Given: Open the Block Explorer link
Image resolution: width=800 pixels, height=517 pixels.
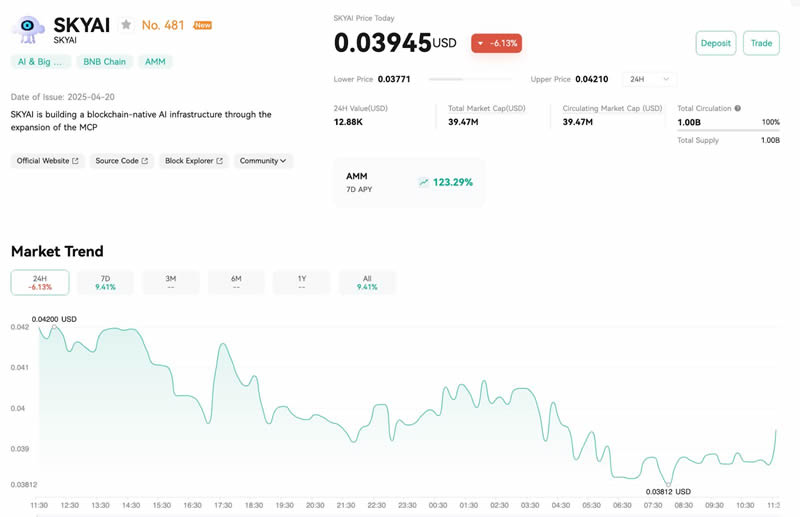Looking at the screenshot, I should (193, 160).
